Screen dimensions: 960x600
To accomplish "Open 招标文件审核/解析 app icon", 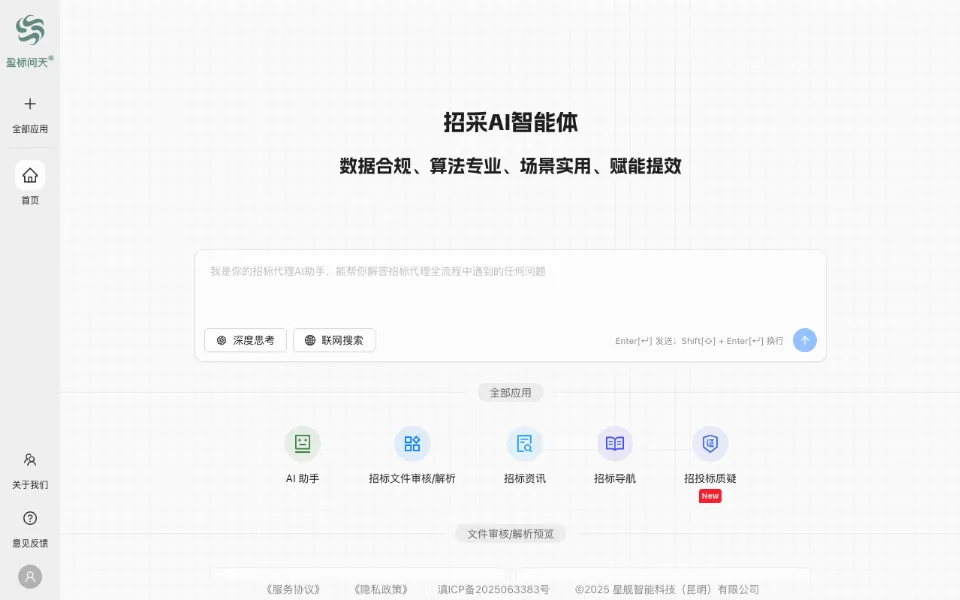I will (412, 443).
